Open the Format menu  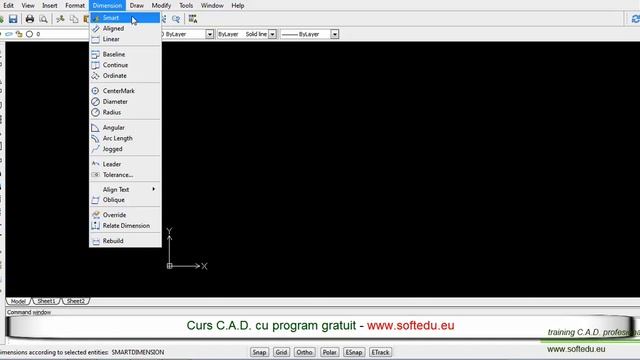coord(75,6)
